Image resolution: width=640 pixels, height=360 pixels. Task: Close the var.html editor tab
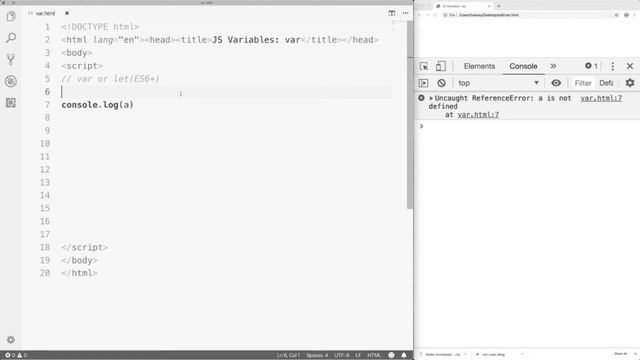pyautogui.click(x=67, y=13)
